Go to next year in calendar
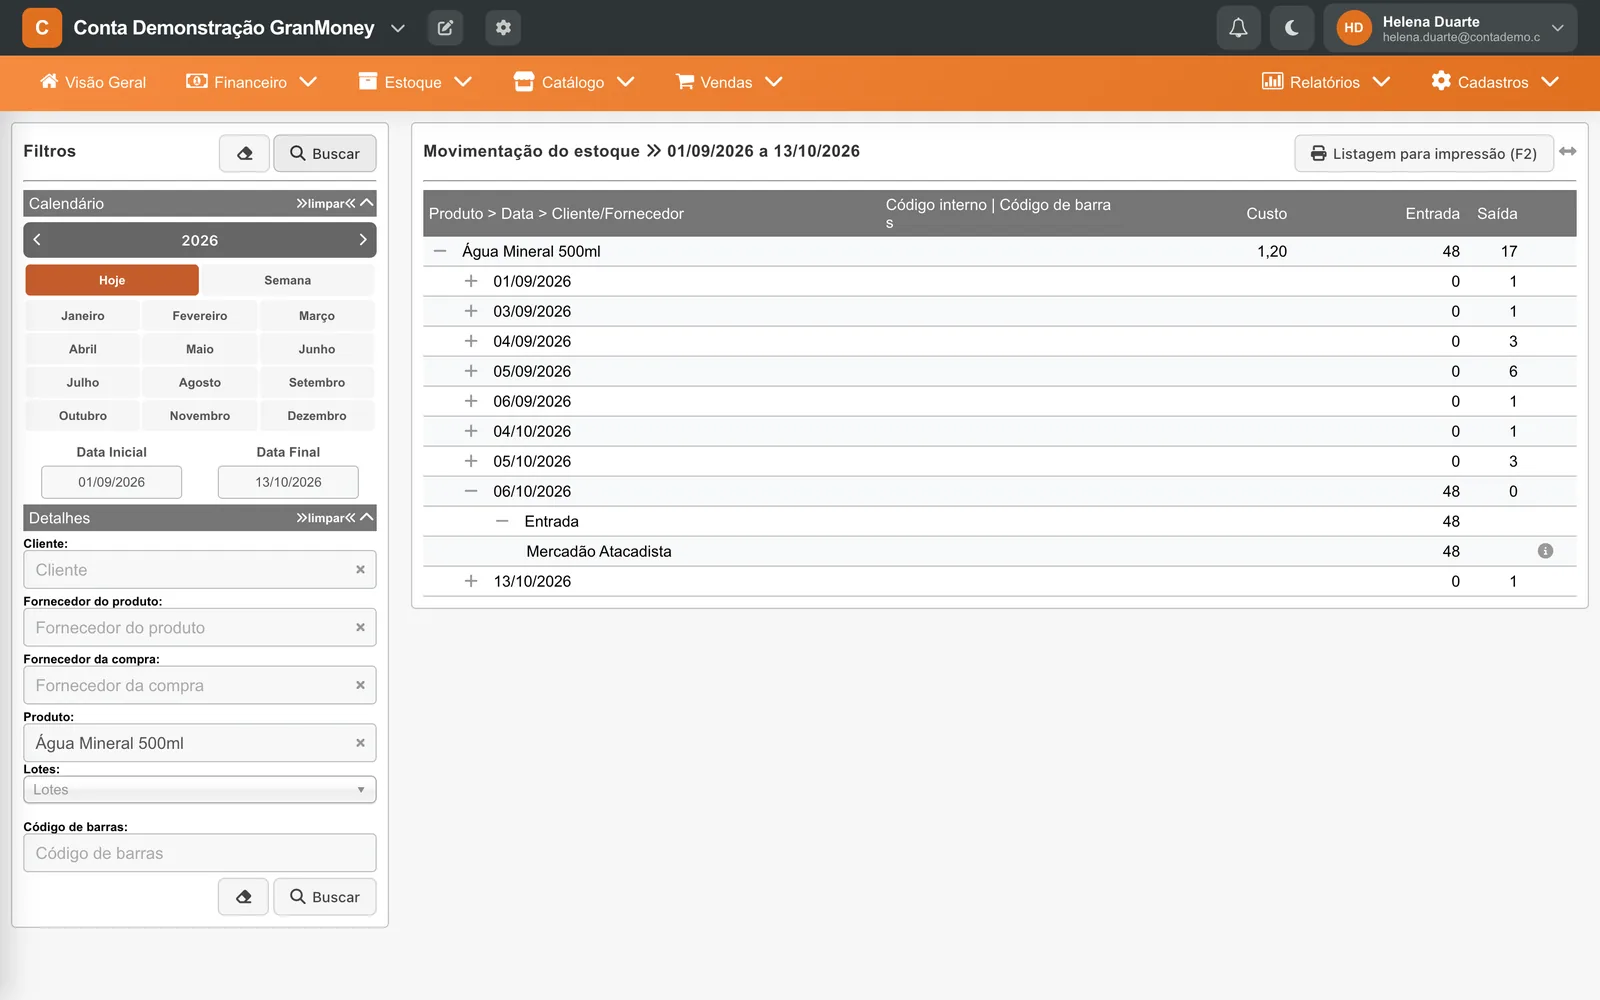This screenshot has height=1000, width=1600. click(363, 240)
